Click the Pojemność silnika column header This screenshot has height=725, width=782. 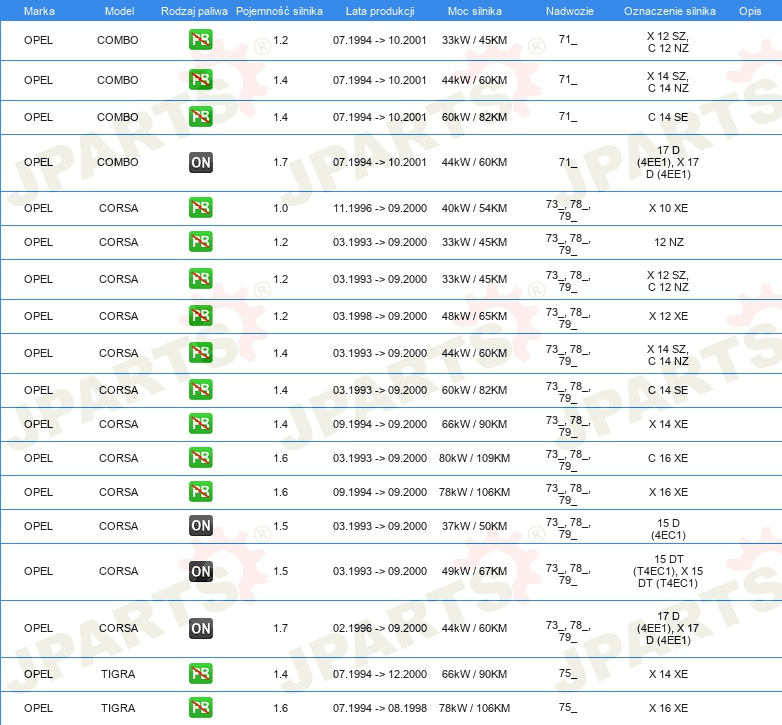279,10
